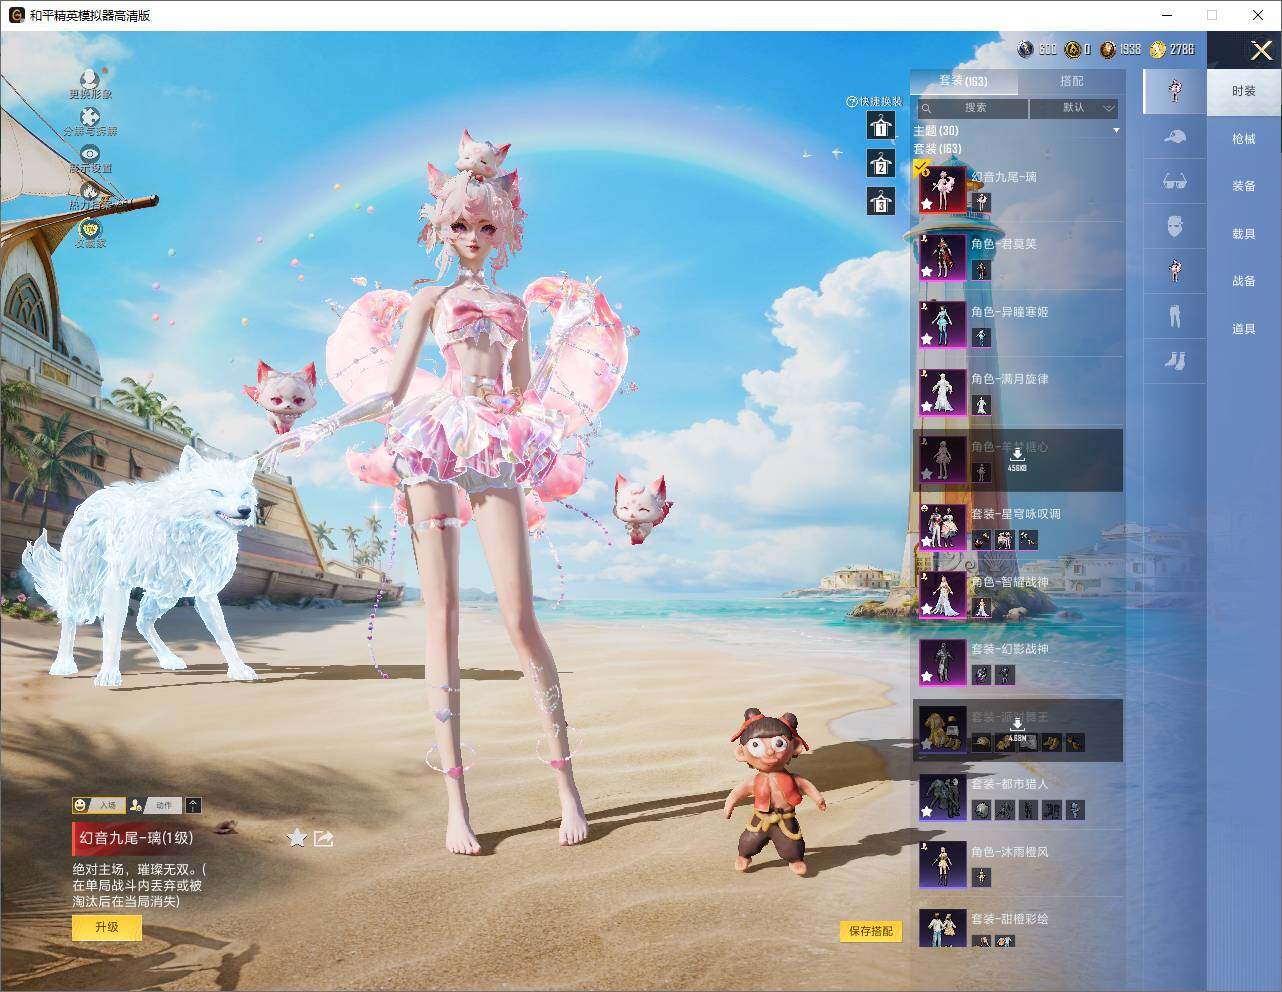Click the magnifier search icon

[927, 108]
